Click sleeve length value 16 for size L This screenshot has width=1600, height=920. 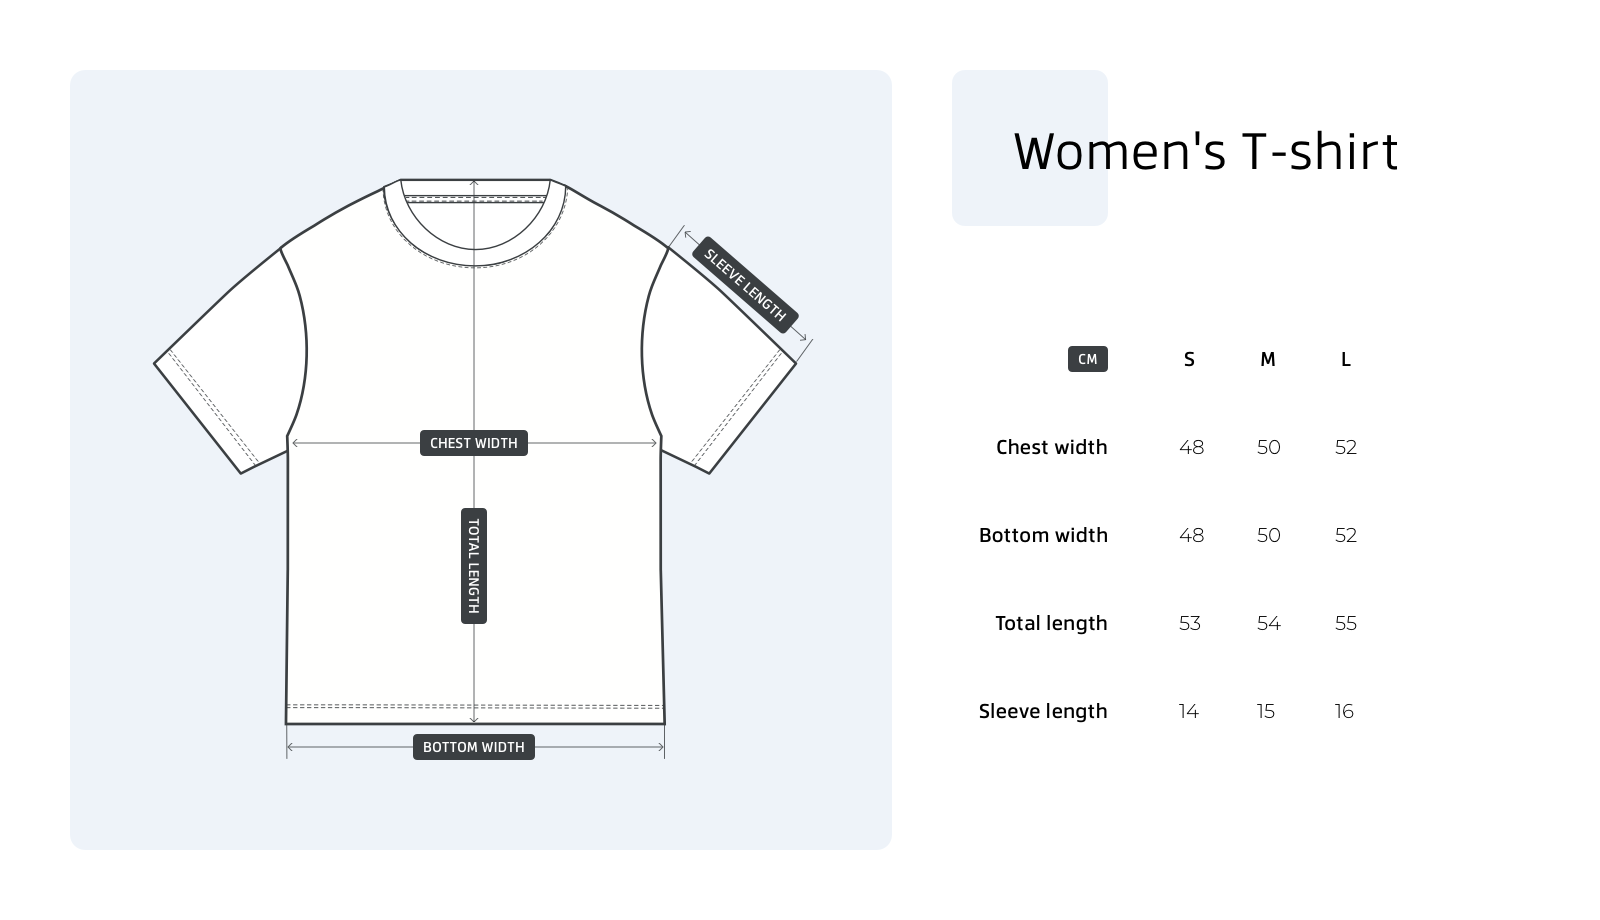tap(1344, 711)
